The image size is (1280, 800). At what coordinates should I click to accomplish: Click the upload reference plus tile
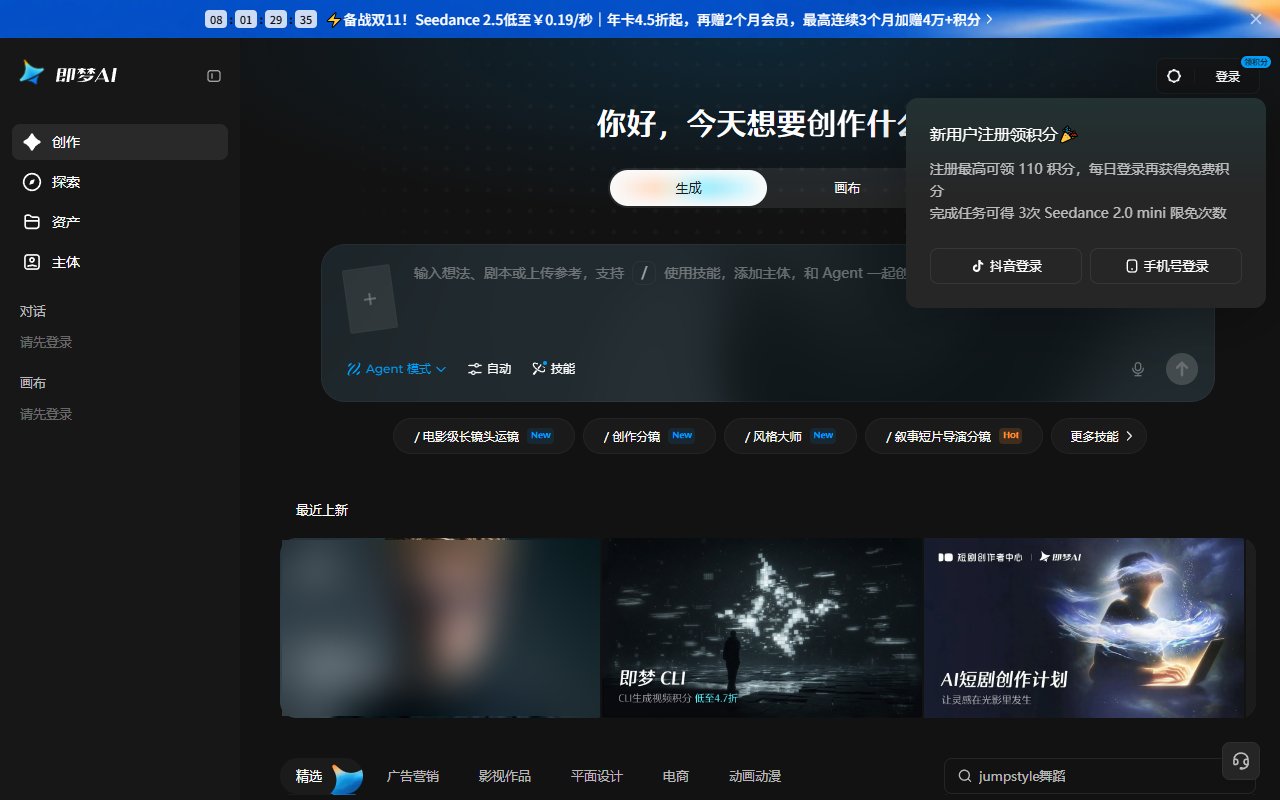[370, 298]
